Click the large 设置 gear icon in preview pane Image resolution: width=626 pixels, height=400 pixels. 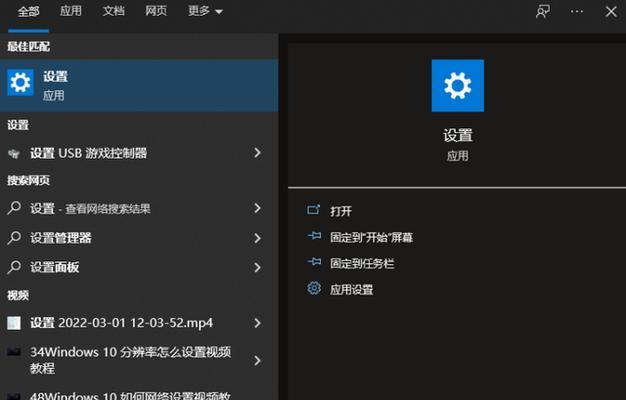pos(458,86)
